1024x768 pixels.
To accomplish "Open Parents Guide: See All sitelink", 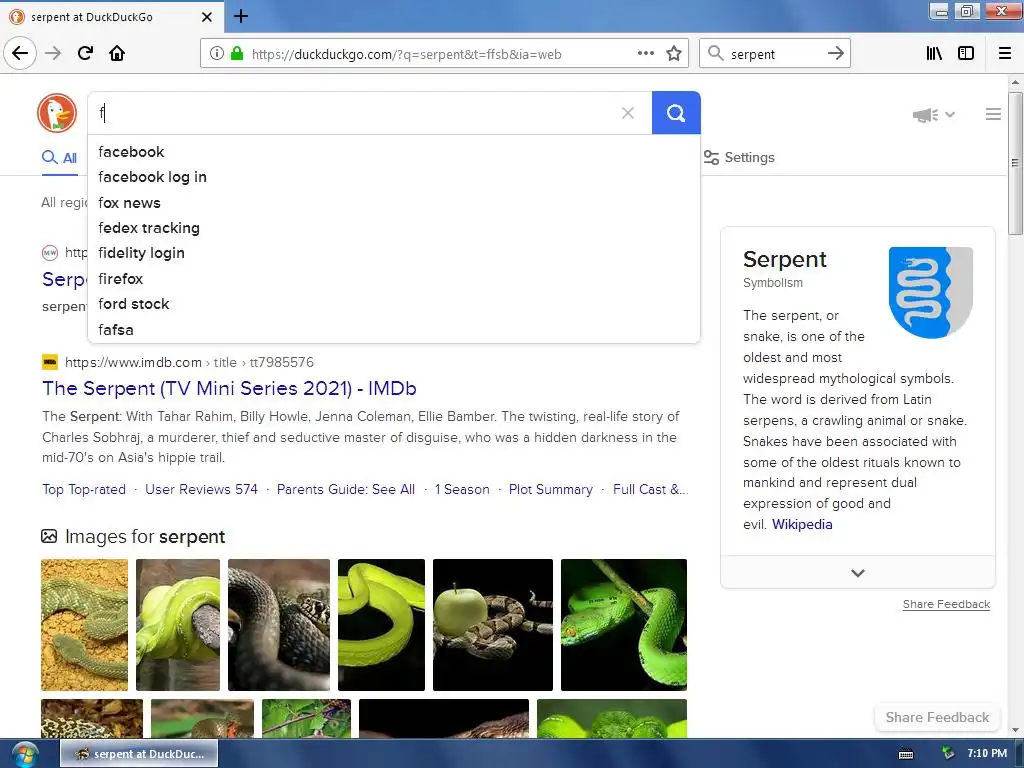I will coord(345,489).
